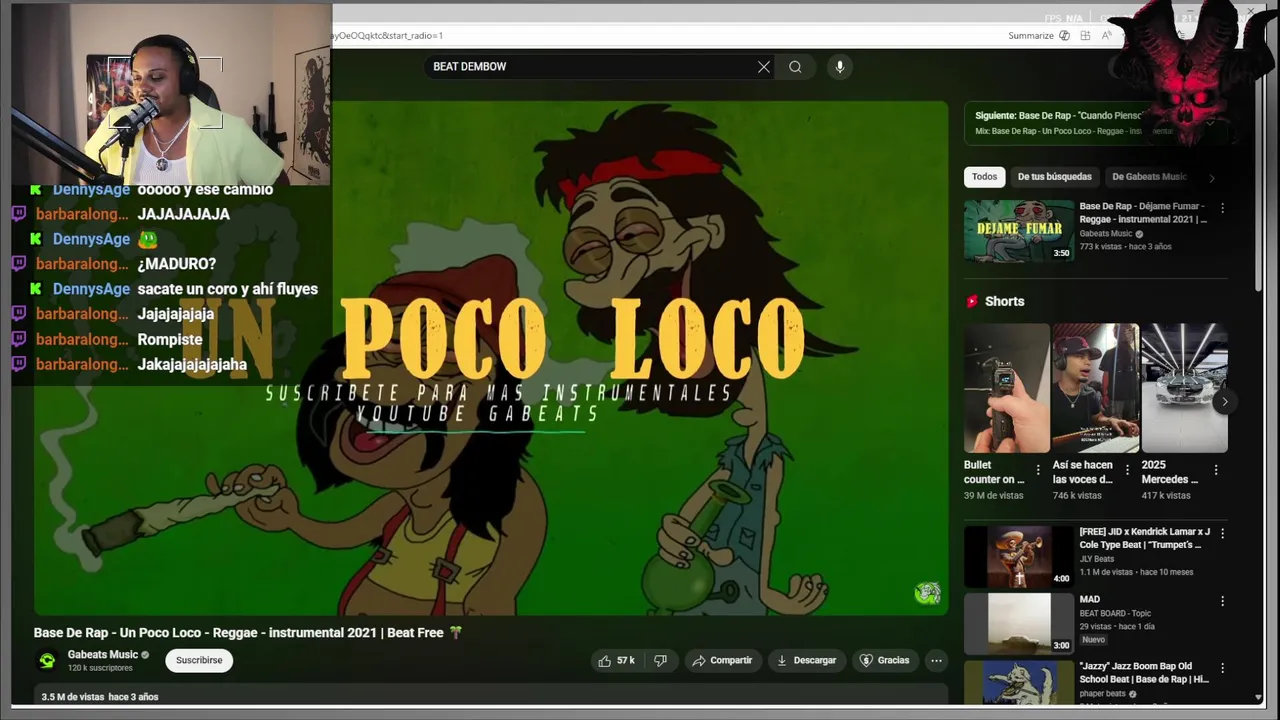Click Jazzy Jazz Boom Bap video title
Viewport: 1280px width, 720px height.
[x=1144, y=672]
